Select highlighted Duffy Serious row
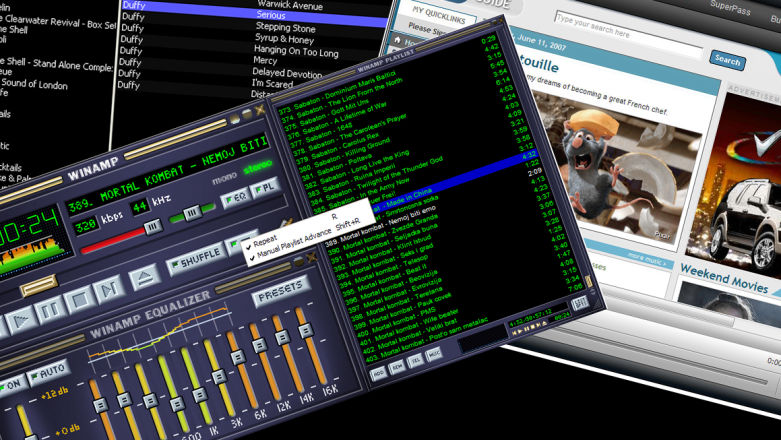 (x=254, y=15)
